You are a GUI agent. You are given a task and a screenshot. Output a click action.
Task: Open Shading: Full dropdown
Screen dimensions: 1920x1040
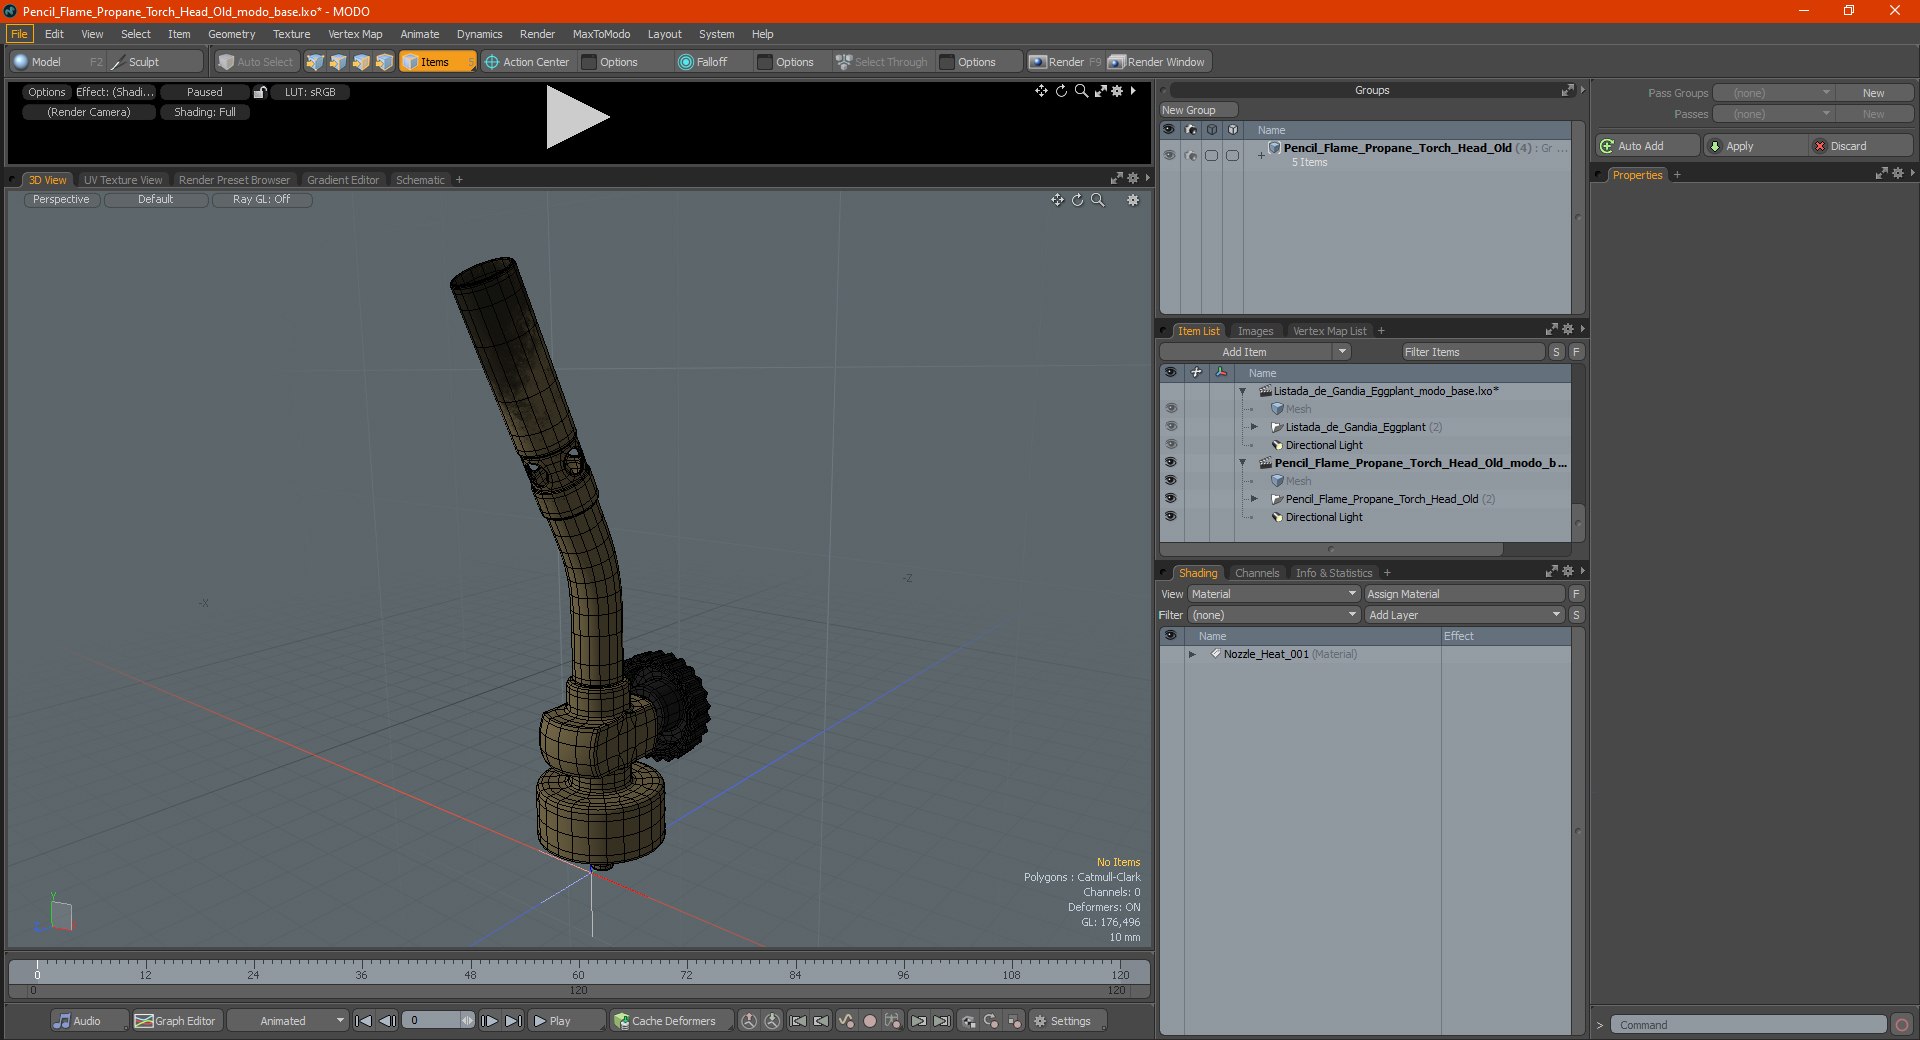coord(205,112)
